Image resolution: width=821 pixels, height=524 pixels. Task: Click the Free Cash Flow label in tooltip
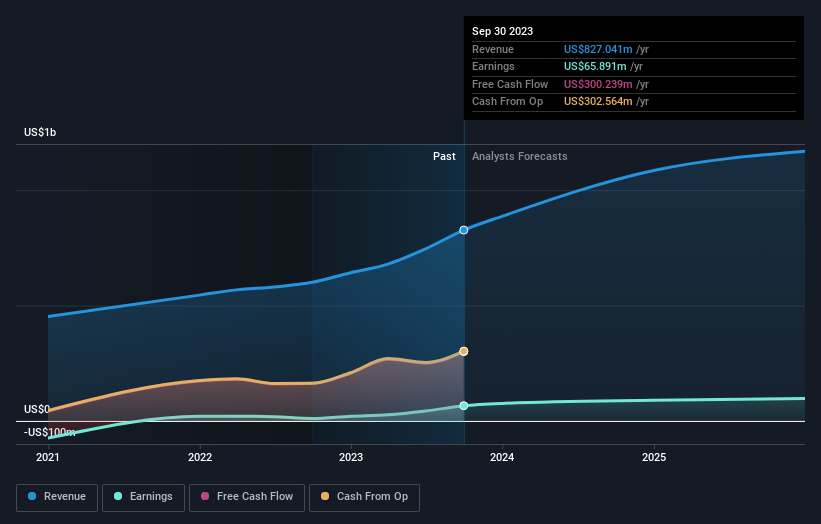click(510, 84)
